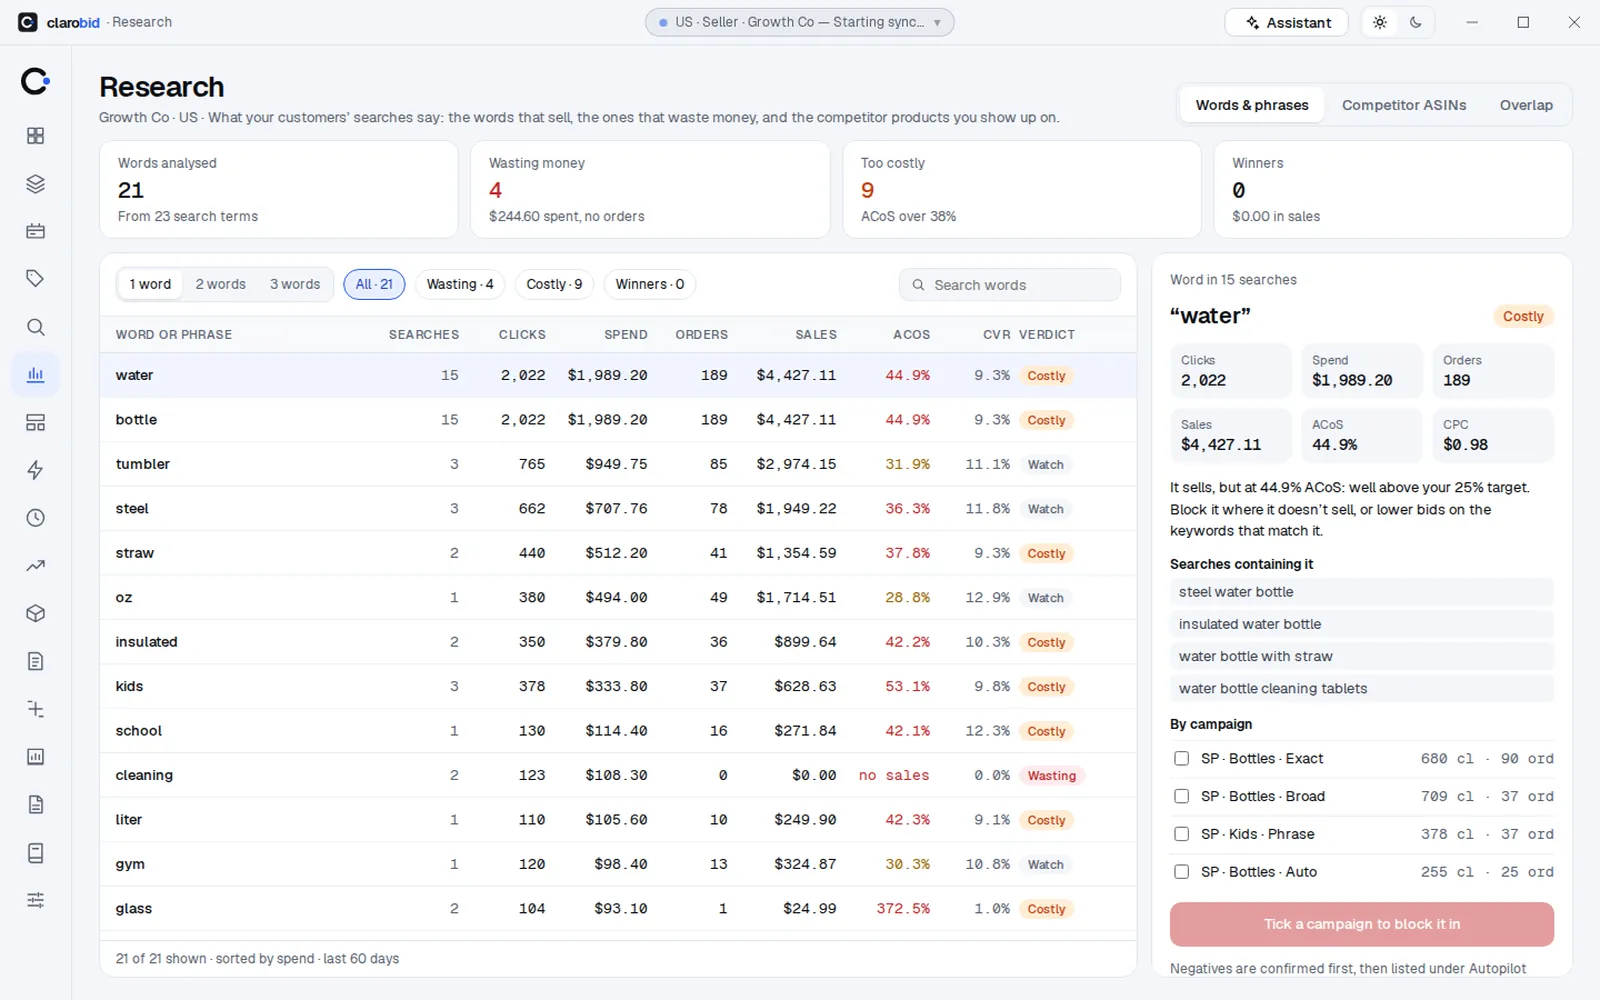Select the tumbler row in the table
This screenshot has height=1000, width=1600.
(x=618, y=464)
